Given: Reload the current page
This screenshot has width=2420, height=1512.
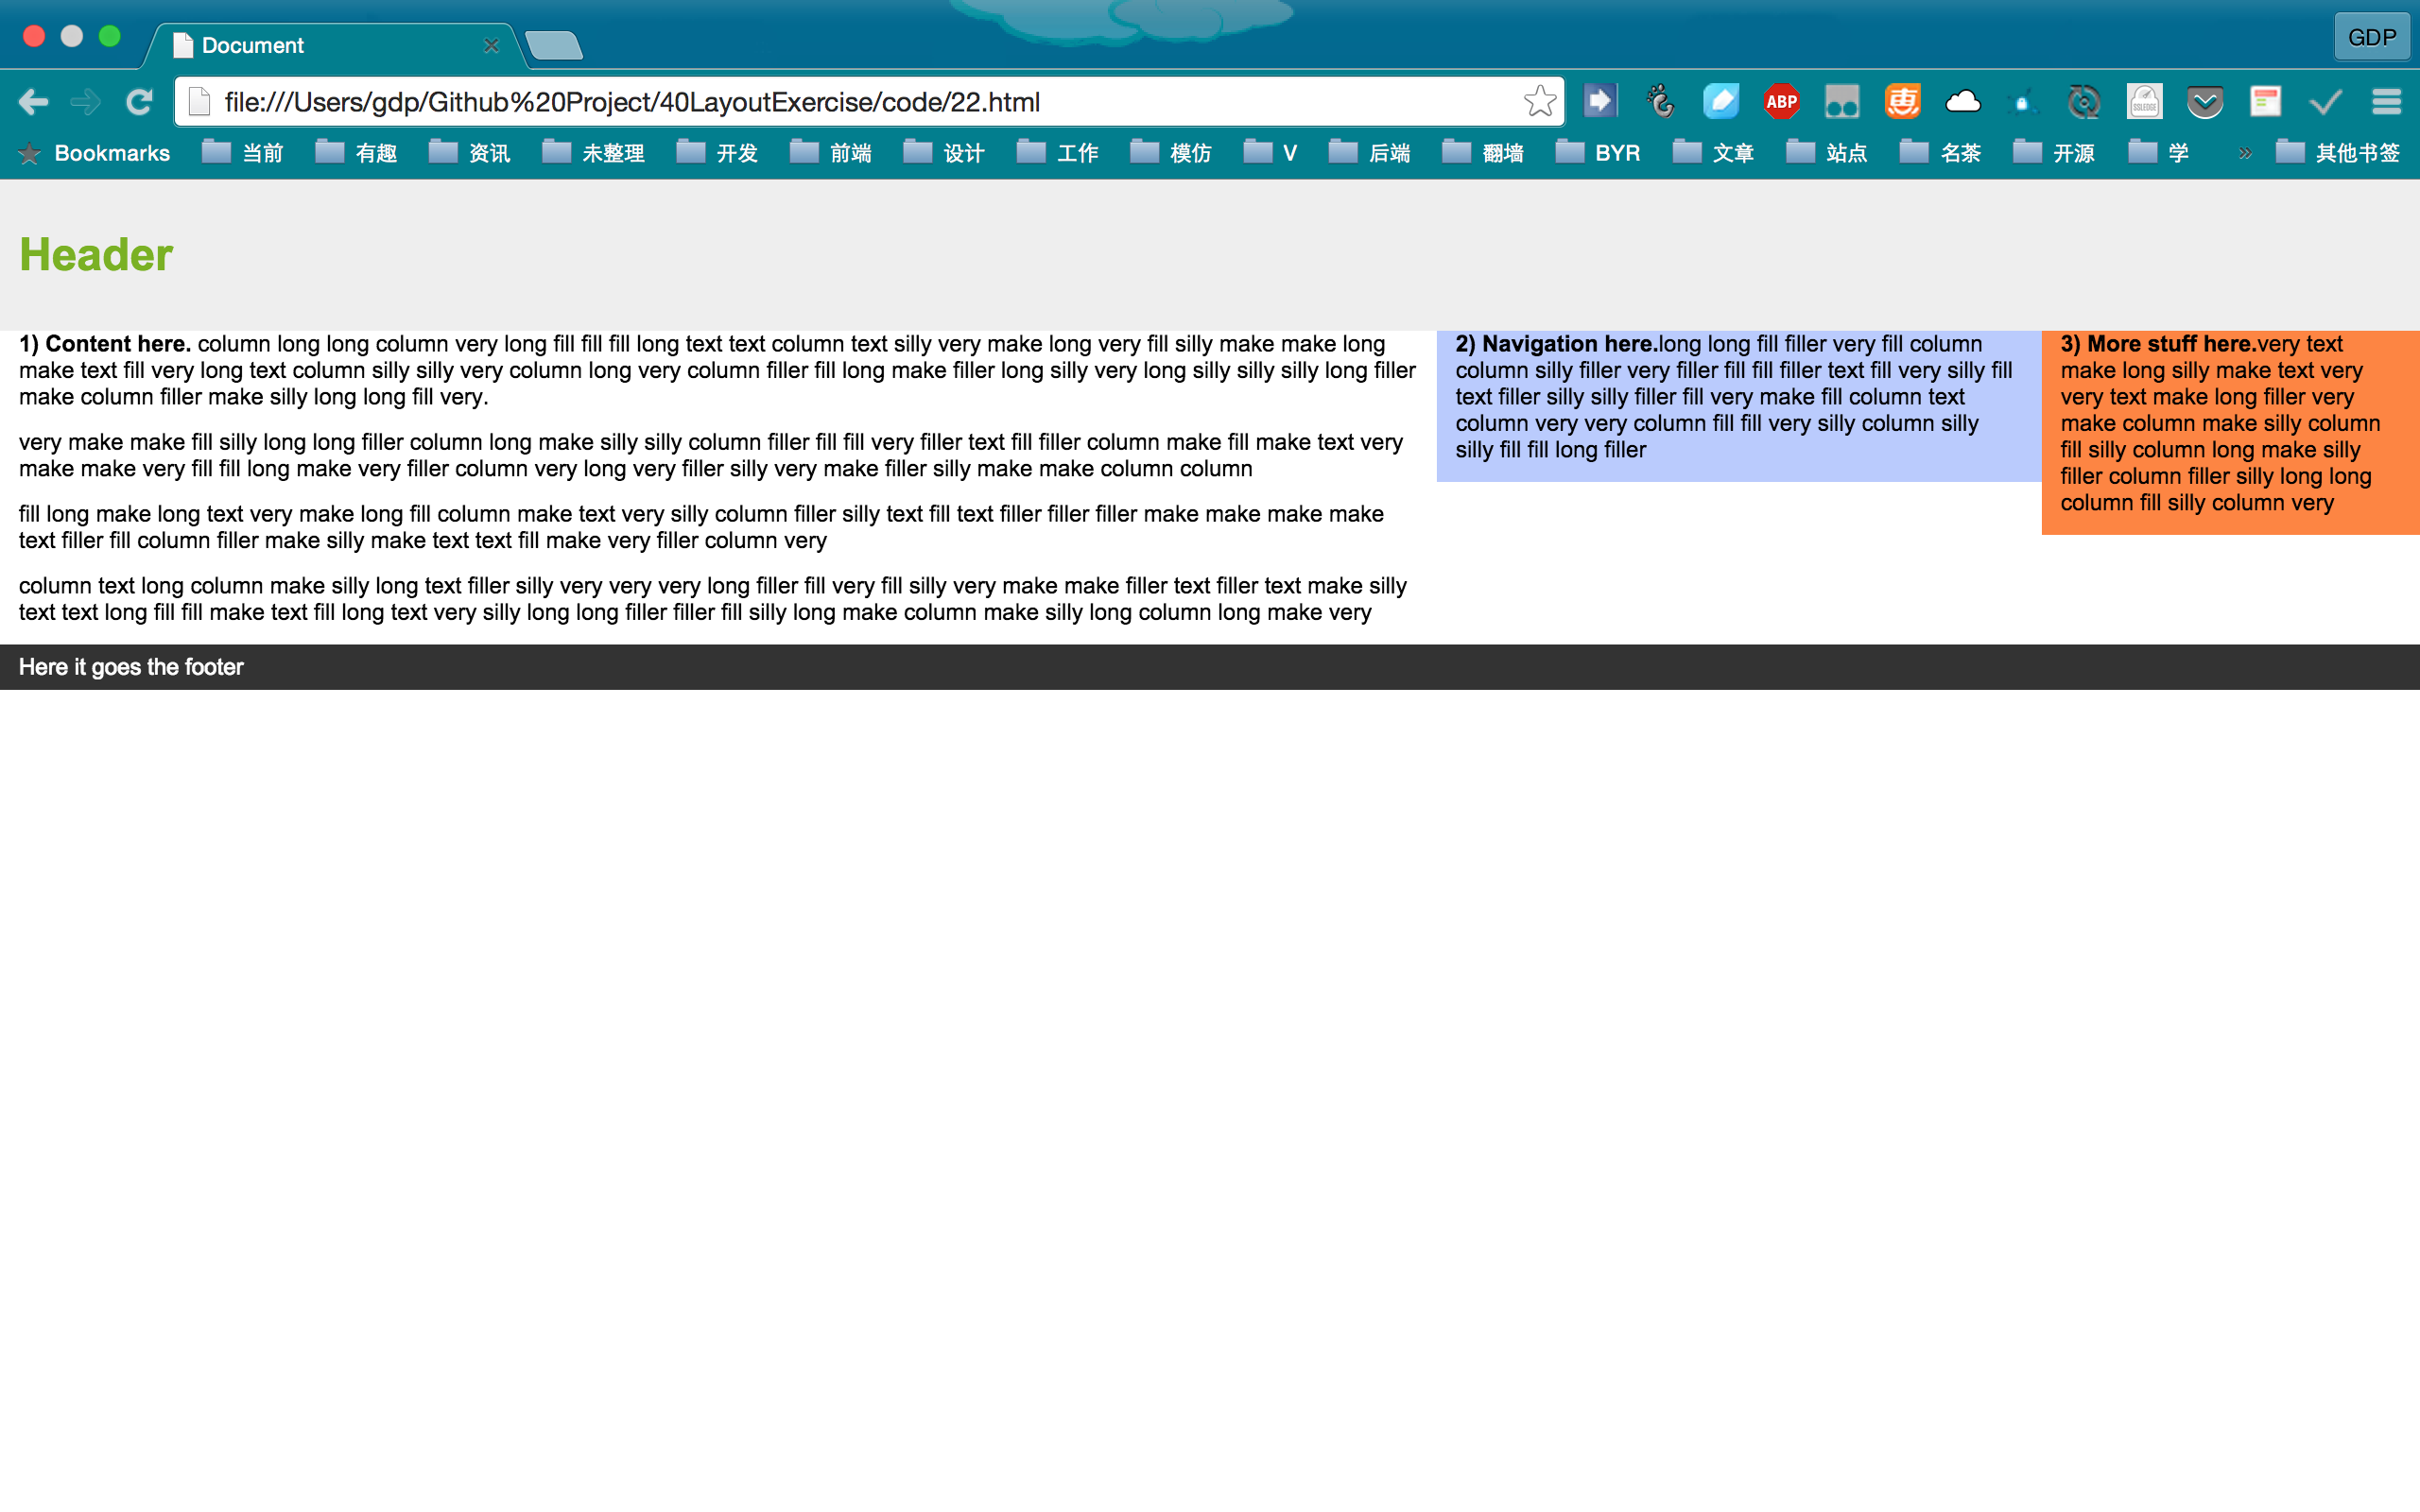Looking at the screenshot, I should 139,101.
